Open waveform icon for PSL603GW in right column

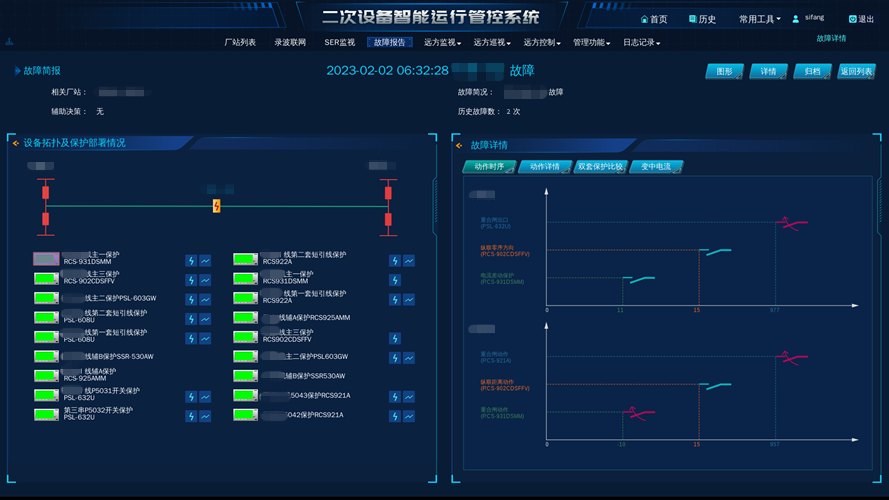tap(408, 357)
